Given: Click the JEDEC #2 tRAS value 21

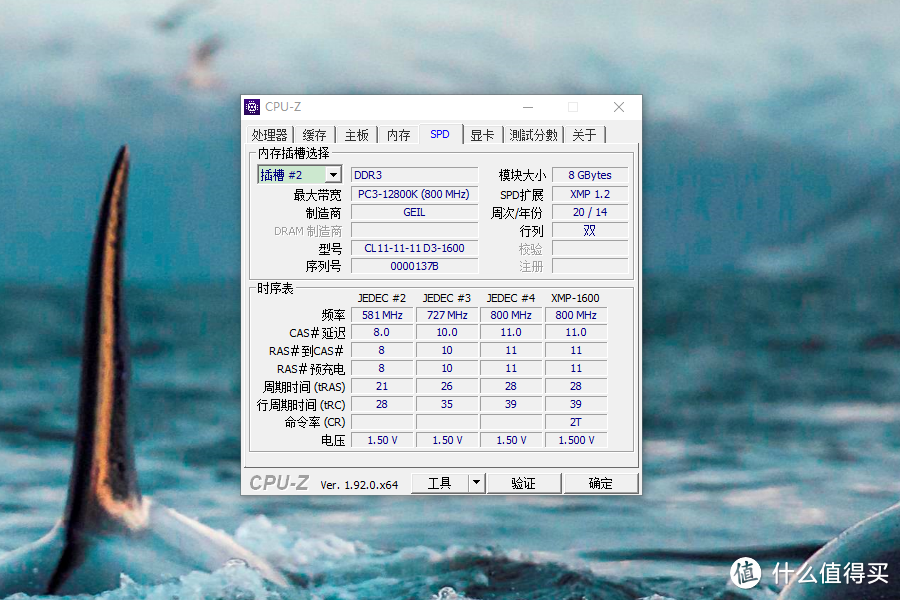Looking at the screenshot, I should 382,386.
